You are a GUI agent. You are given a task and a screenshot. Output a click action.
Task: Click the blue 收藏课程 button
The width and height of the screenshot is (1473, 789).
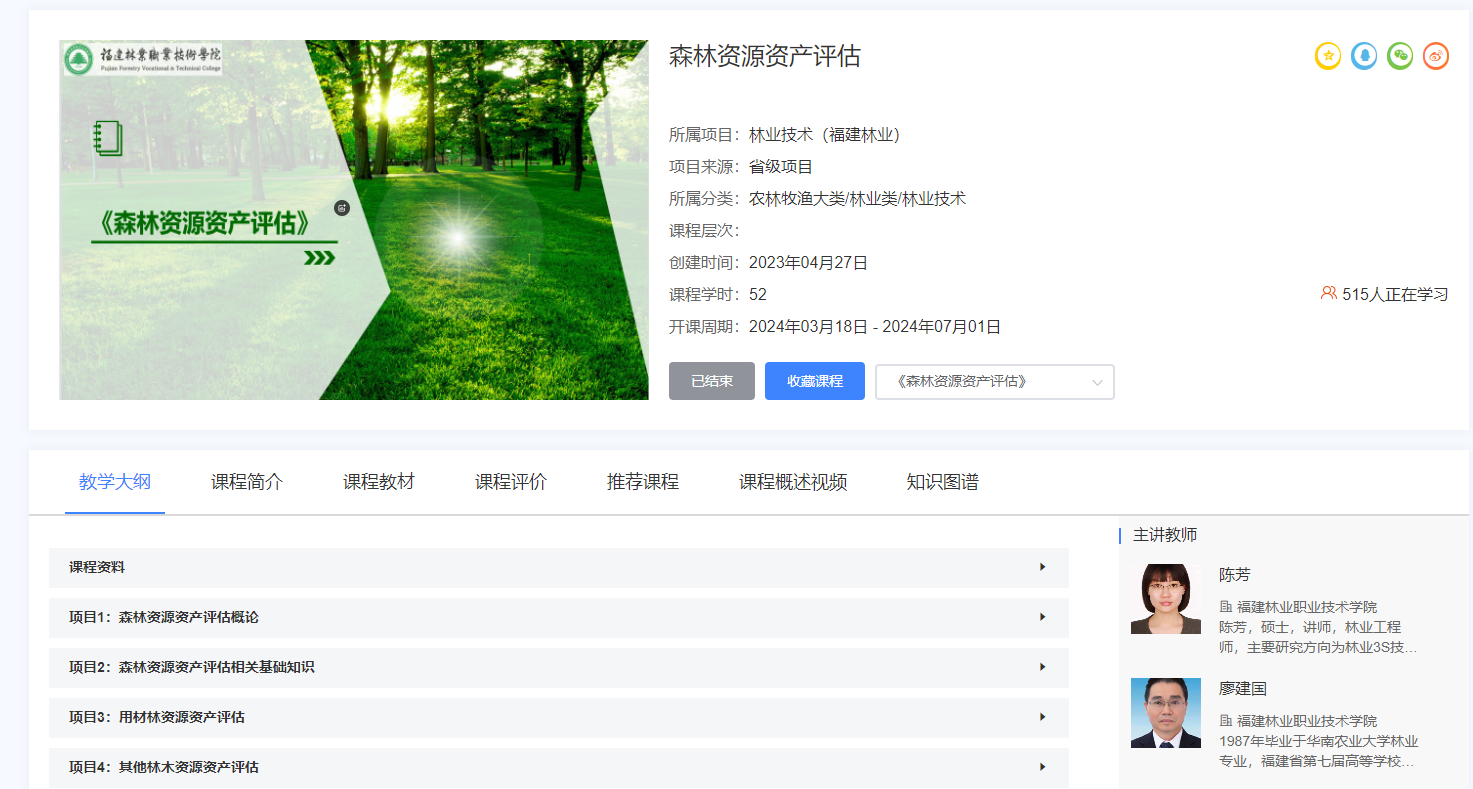[x=815, y=381]
